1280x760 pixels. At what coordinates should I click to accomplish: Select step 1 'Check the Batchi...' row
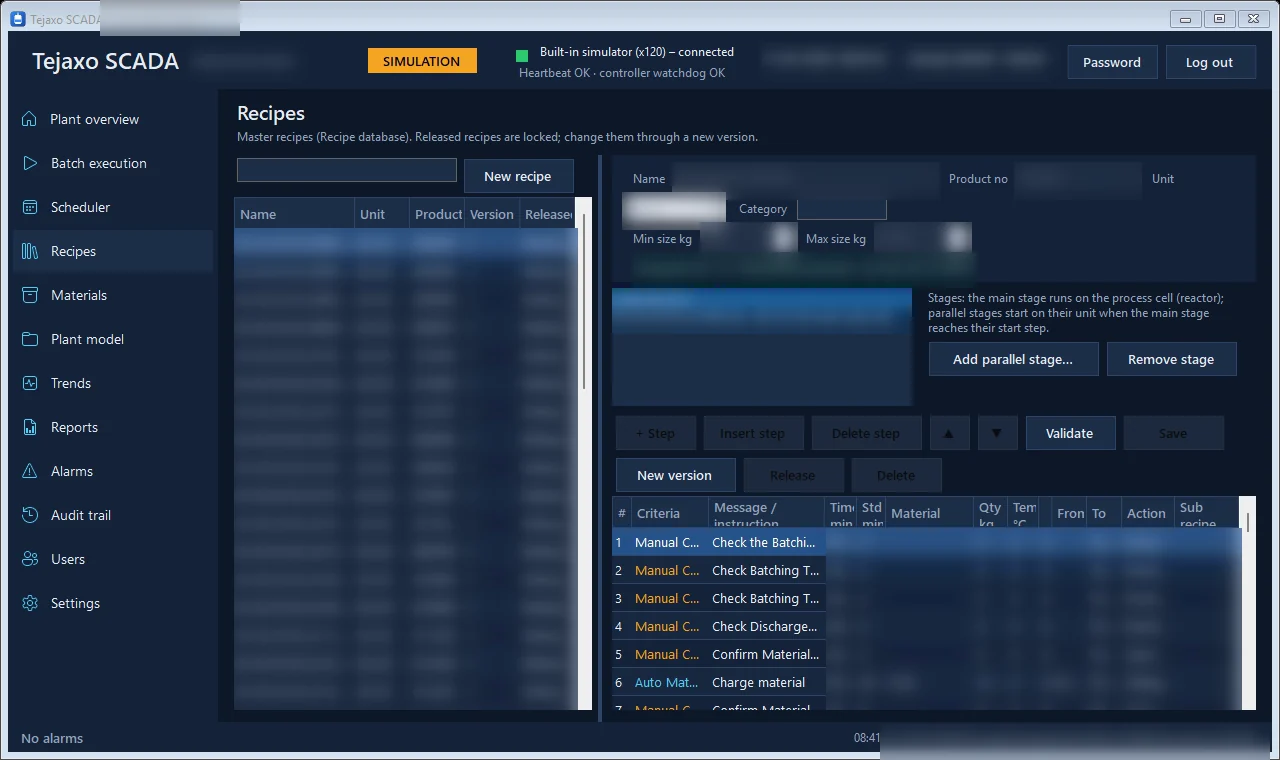926,542
